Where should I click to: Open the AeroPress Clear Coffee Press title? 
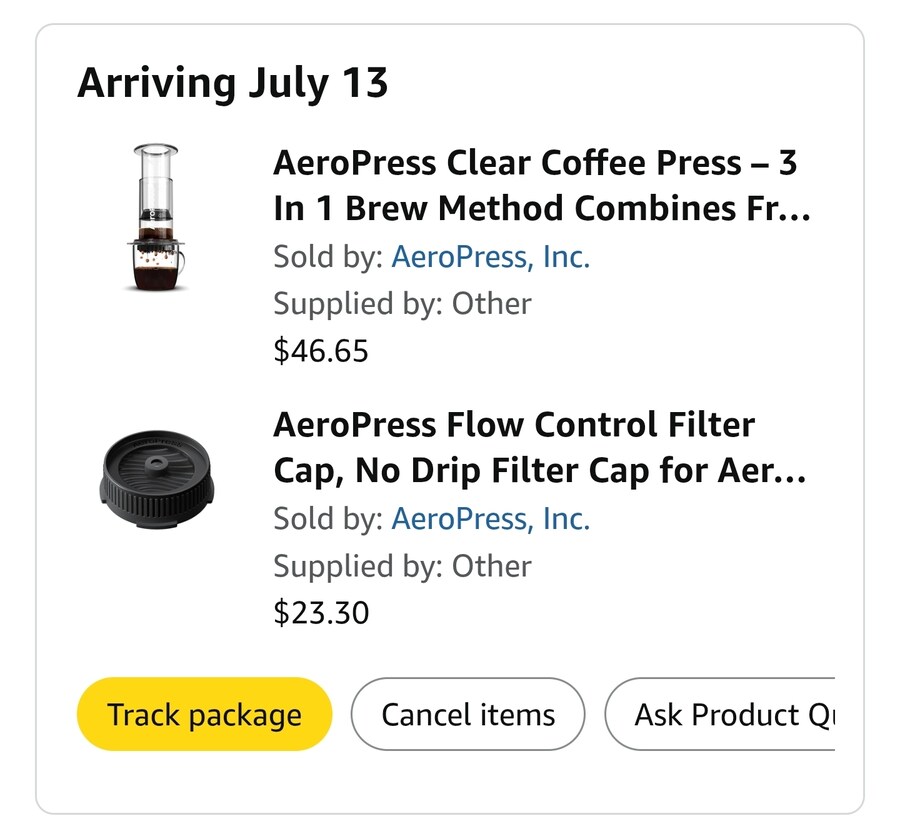542,185
